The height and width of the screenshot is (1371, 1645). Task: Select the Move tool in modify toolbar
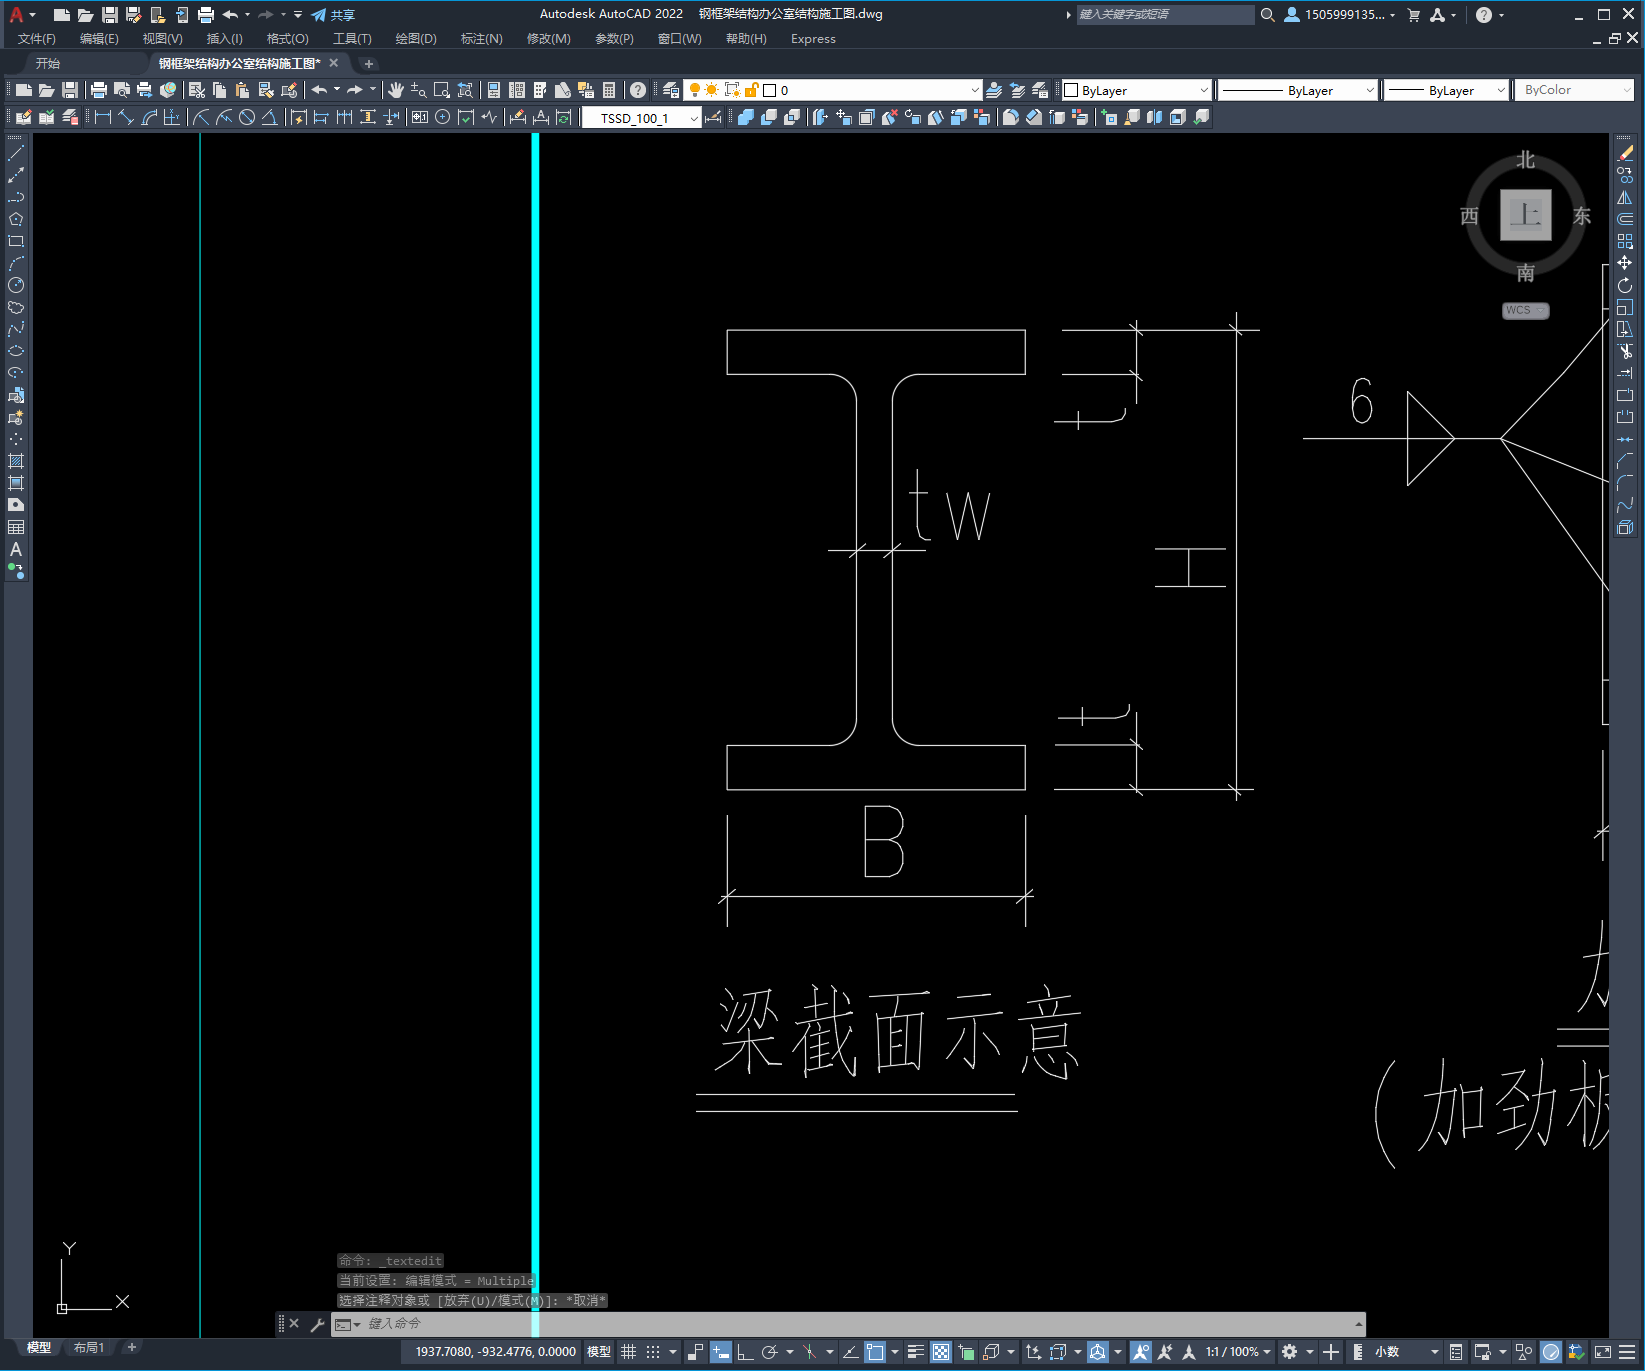[x=1625, y=263]
